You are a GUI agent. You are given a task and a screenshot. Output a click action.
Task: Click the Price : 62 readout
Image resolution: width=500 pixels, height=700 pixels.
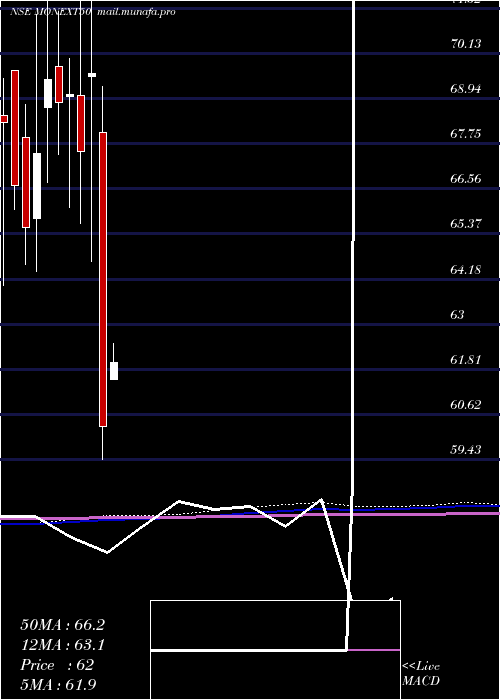[57, 665]
